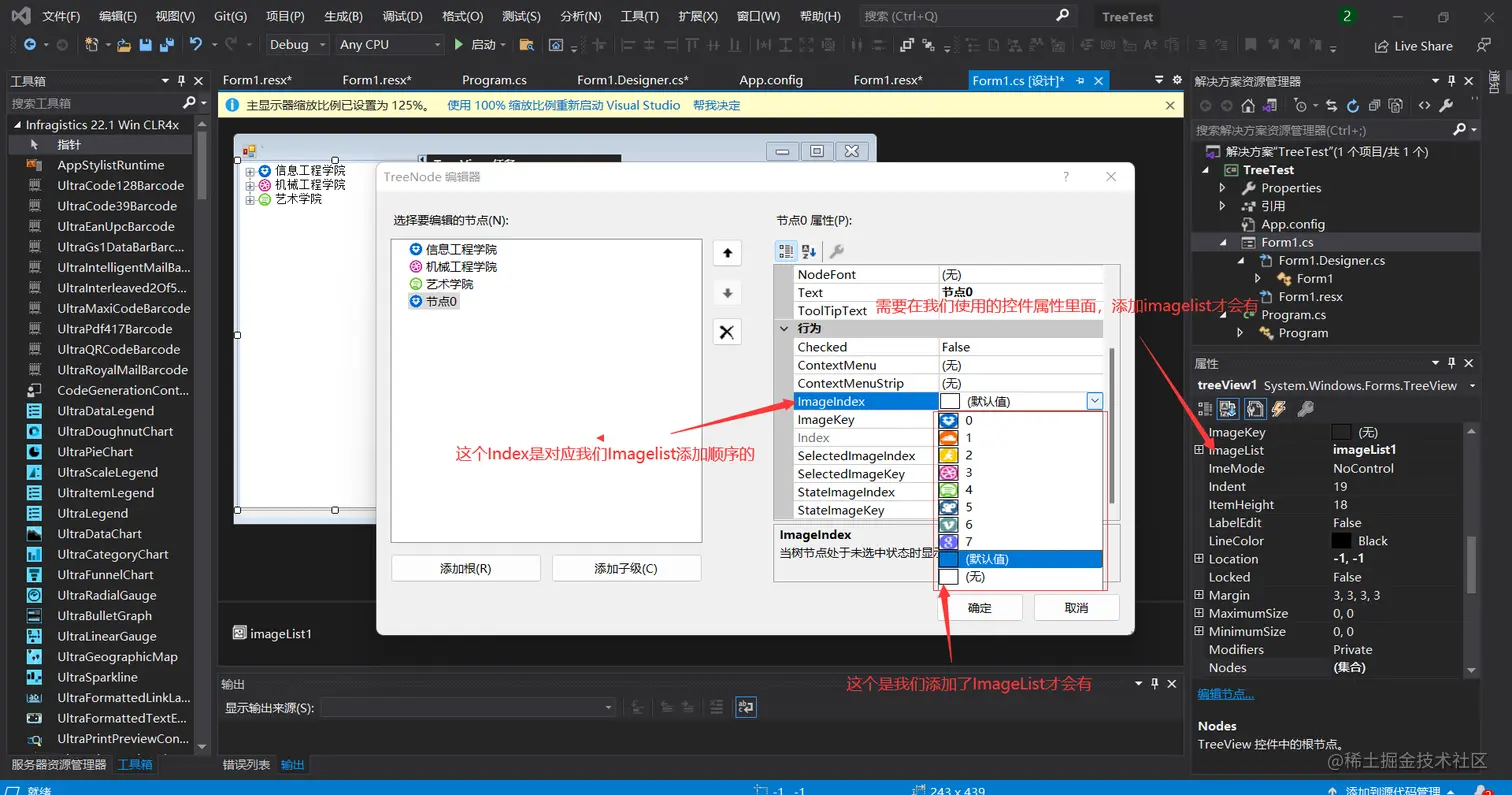This screenshot has height=795, width=1512.
Task: Move node down with the down arrow button
Action: coord(727,293)
